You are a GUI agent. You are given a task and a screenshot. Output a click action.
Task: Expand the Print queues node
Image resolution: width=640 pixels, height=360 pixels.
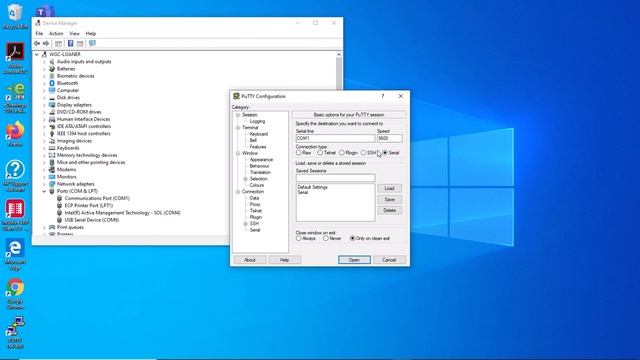pyautogui.click(x=44, y=227)
